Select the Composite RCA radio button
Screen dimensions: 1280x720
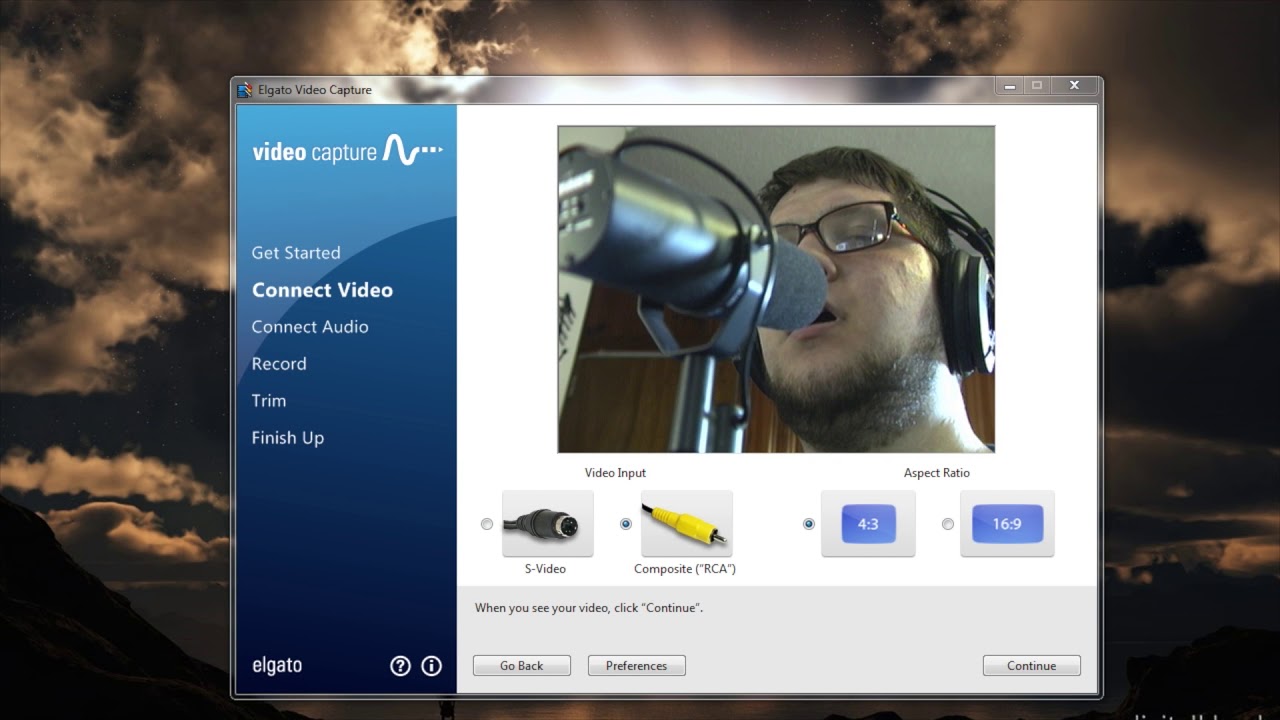click(626, 524)
